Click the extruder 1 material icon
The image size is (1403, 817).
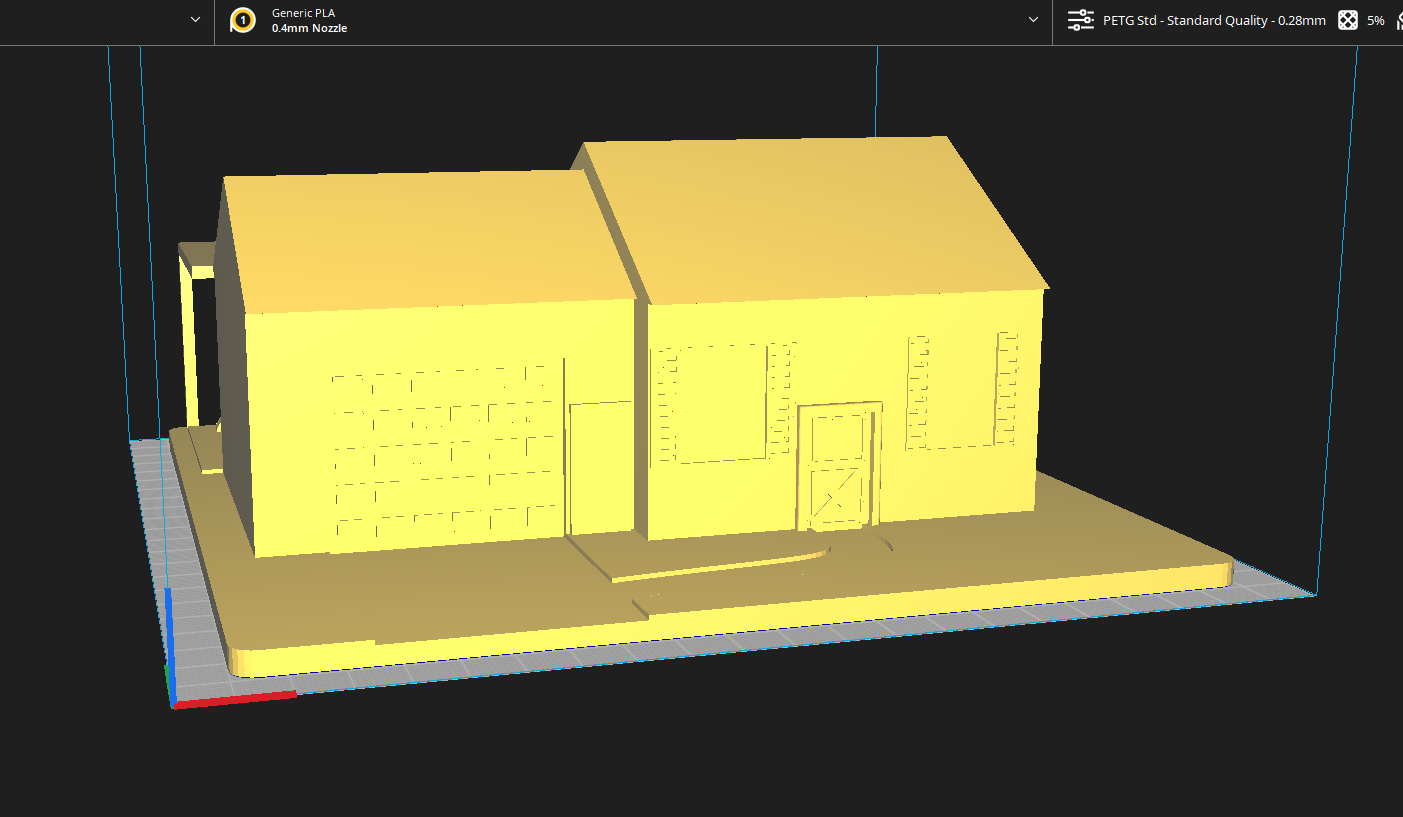coord(241,20)
